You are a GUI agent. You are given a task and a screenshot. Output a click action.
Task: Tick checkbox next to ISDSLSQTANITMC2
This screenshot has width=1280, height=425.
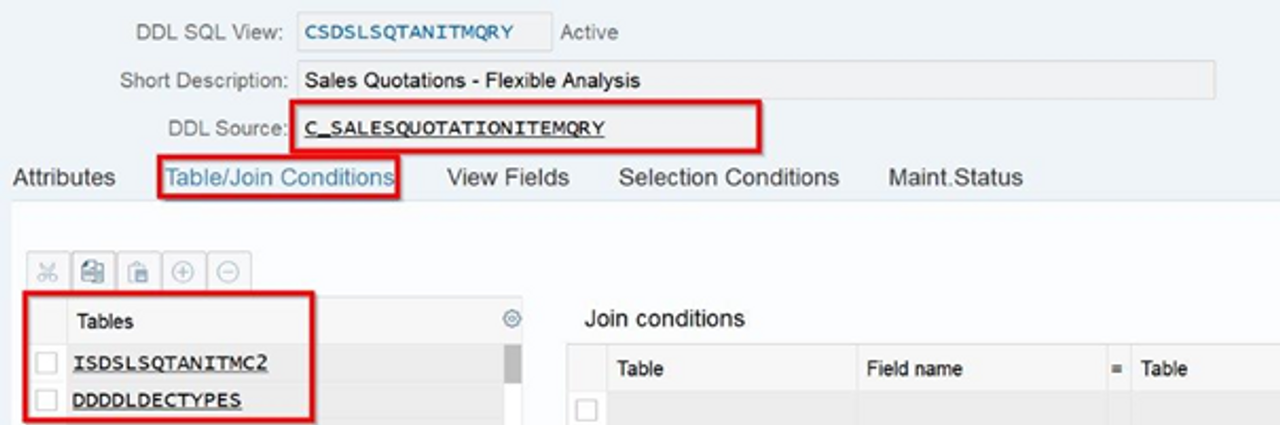pos(46,363)
